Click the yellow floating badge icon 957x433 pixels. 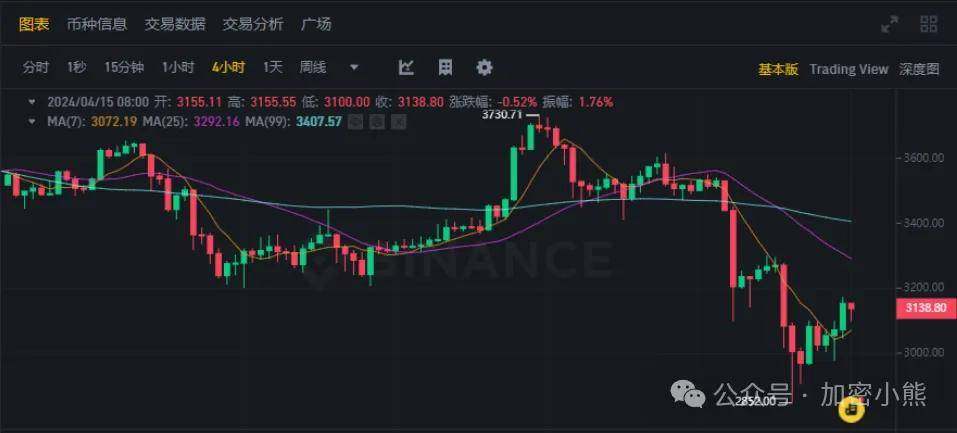click(x=851, y=409)
